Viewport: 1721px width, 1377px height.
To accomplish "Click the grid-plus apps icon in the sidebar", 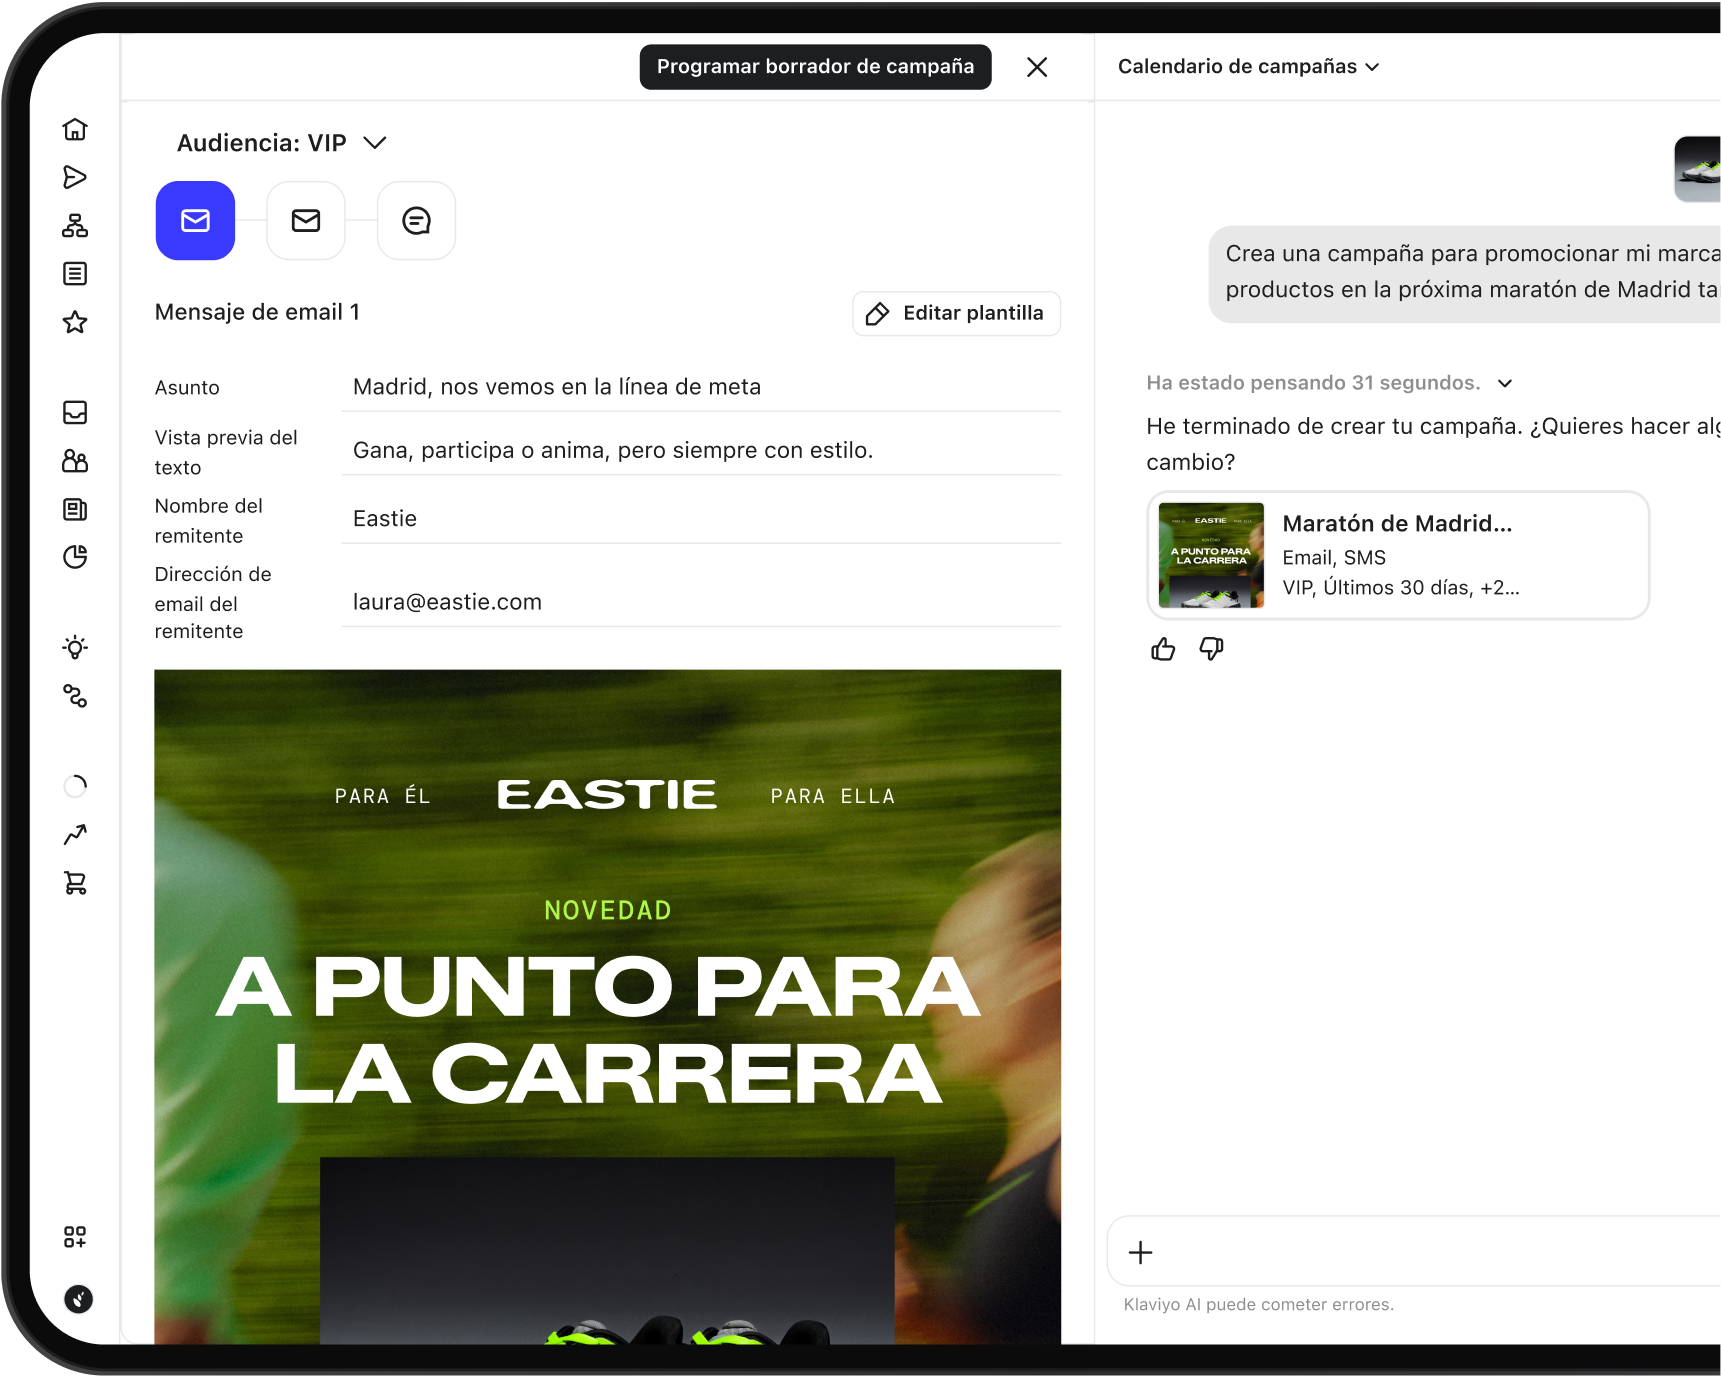I will 75,1237.
